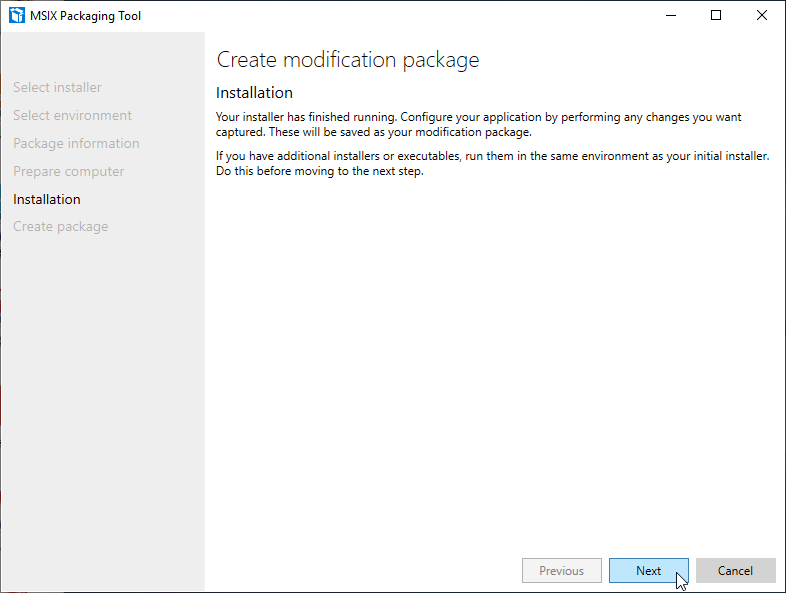786x593 pixels.
Task: Click the 'Your installer has finished running' paragraph
Action: [x=479, y=124]
